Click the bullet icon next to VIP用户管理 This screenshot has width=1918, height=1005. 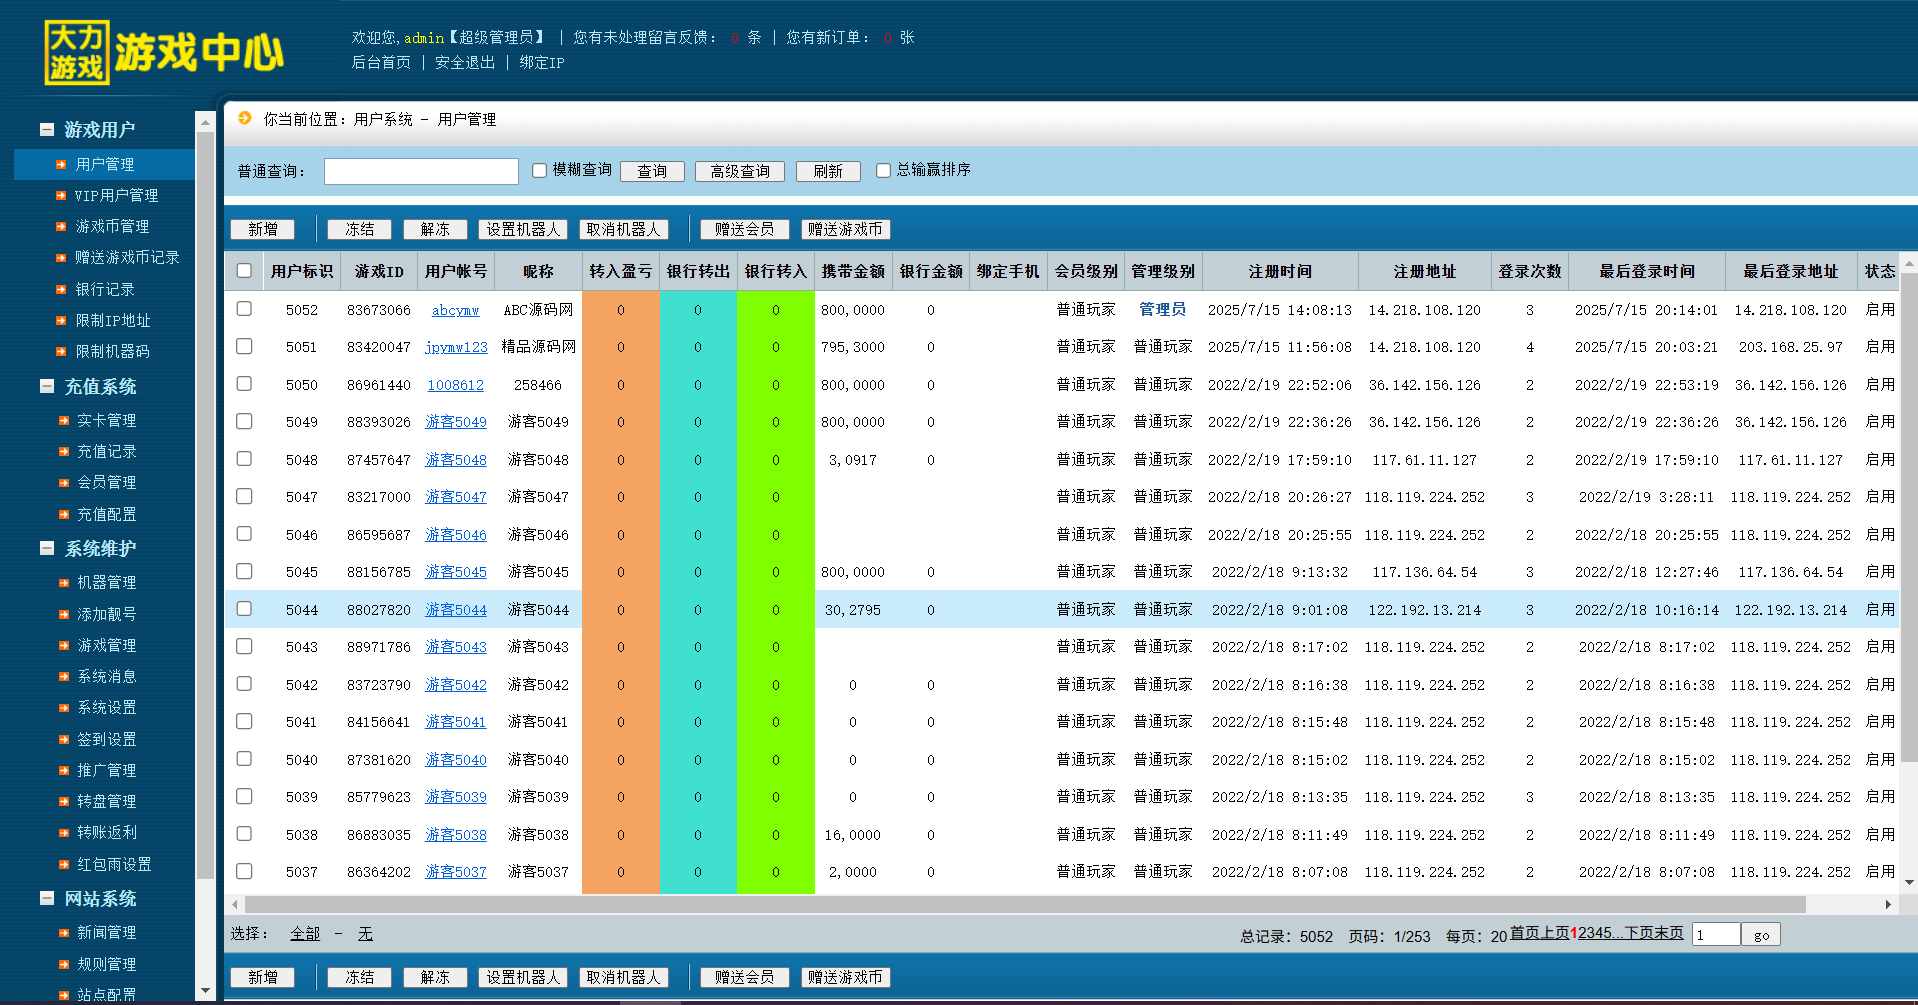tap(61, 196)
